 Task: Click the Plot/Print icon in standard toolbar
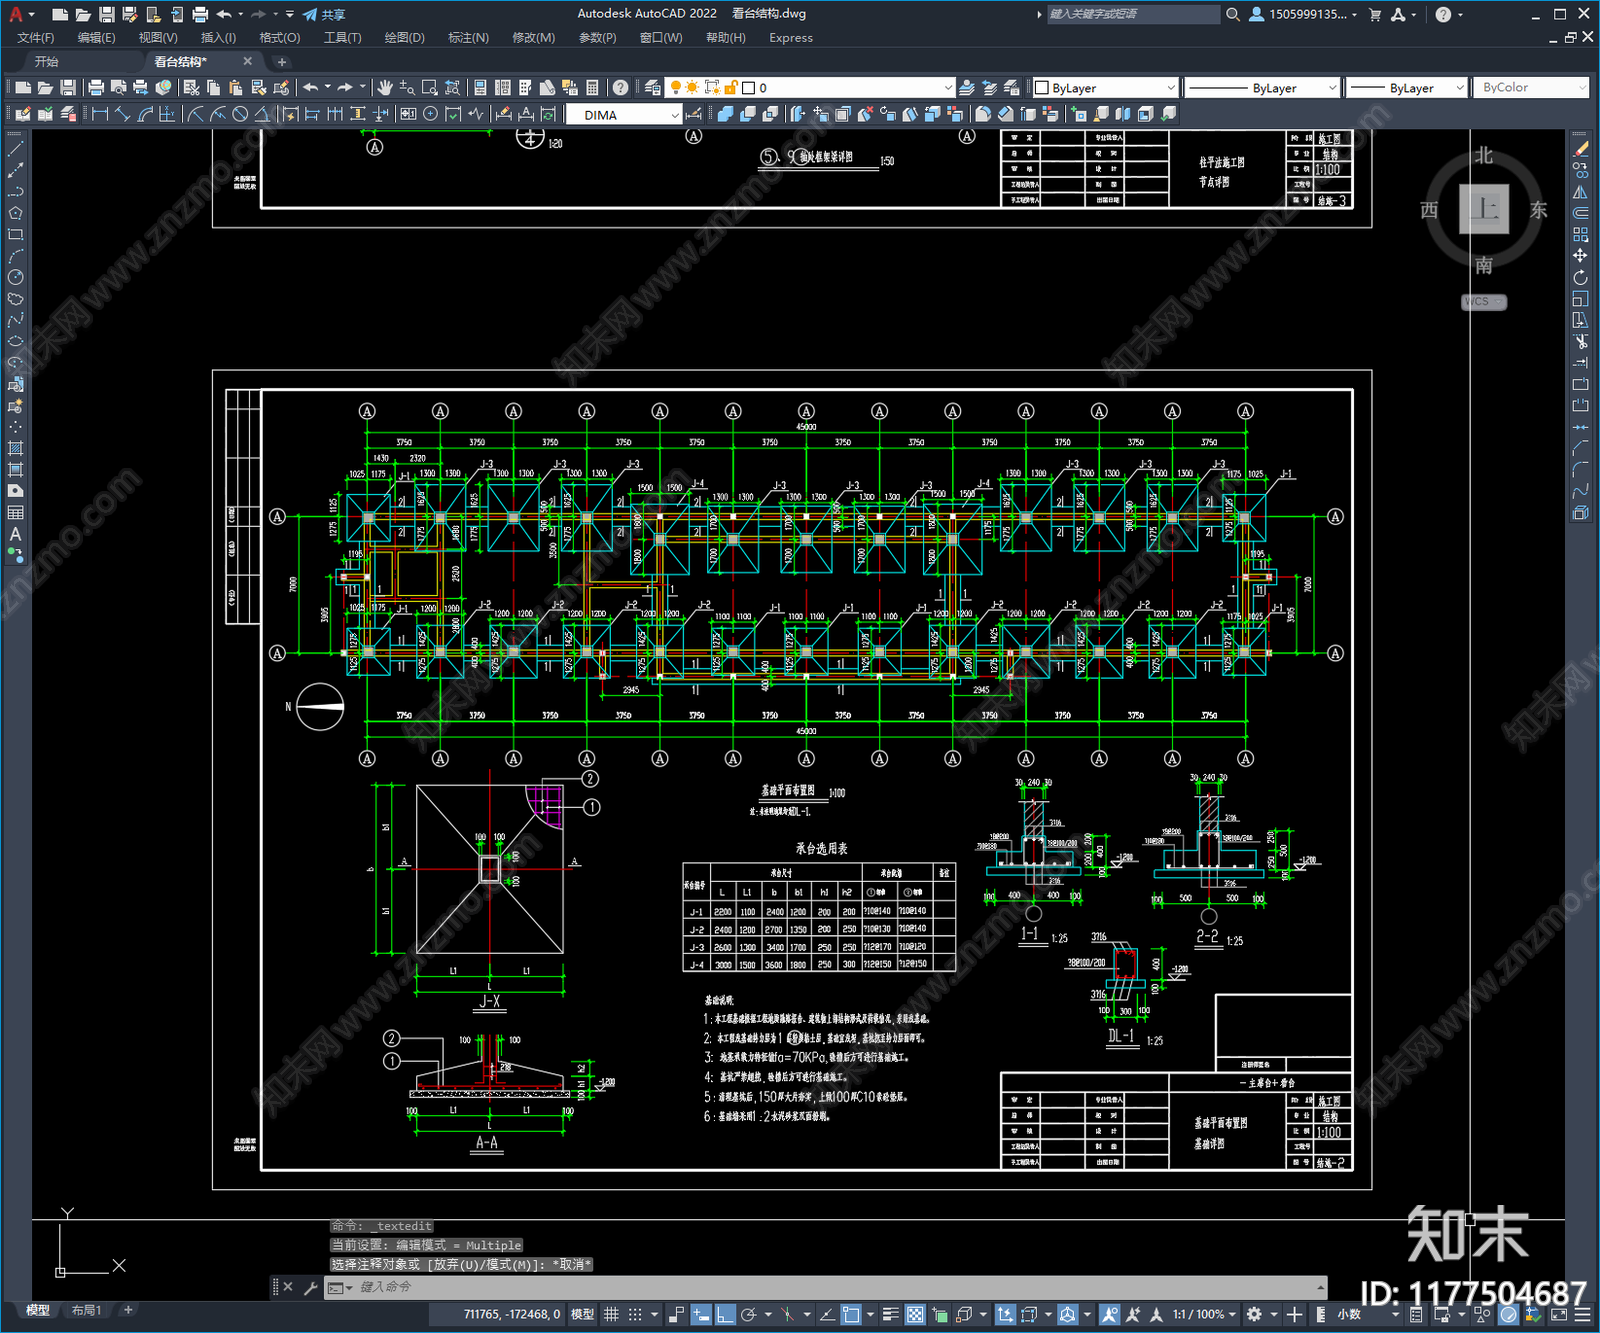(96, 88)
